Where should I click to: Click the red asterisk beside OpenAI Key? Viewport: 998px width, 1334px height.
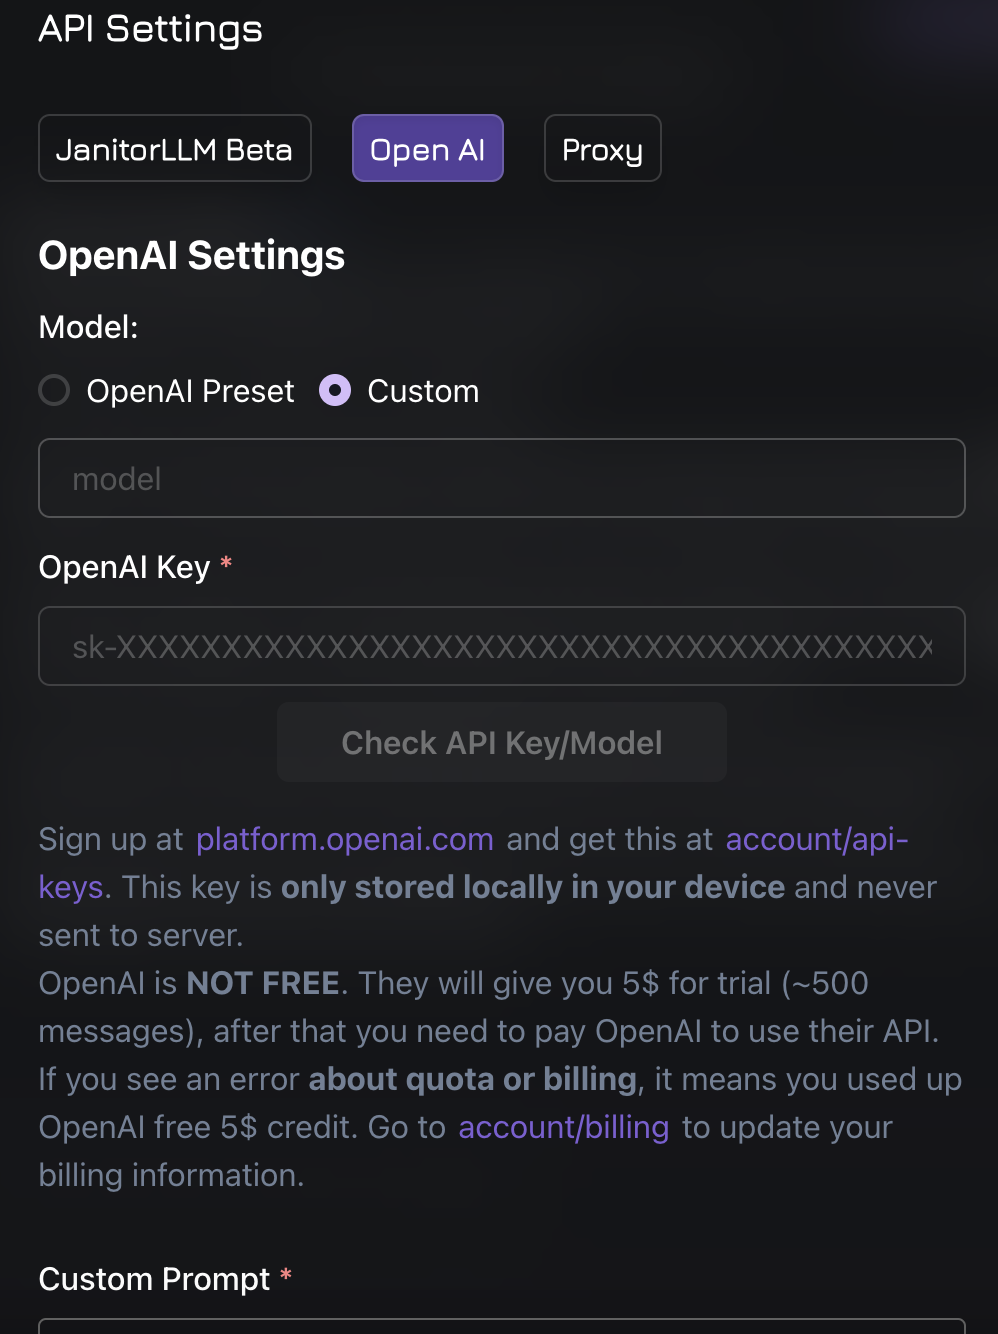tap(226, 564)
